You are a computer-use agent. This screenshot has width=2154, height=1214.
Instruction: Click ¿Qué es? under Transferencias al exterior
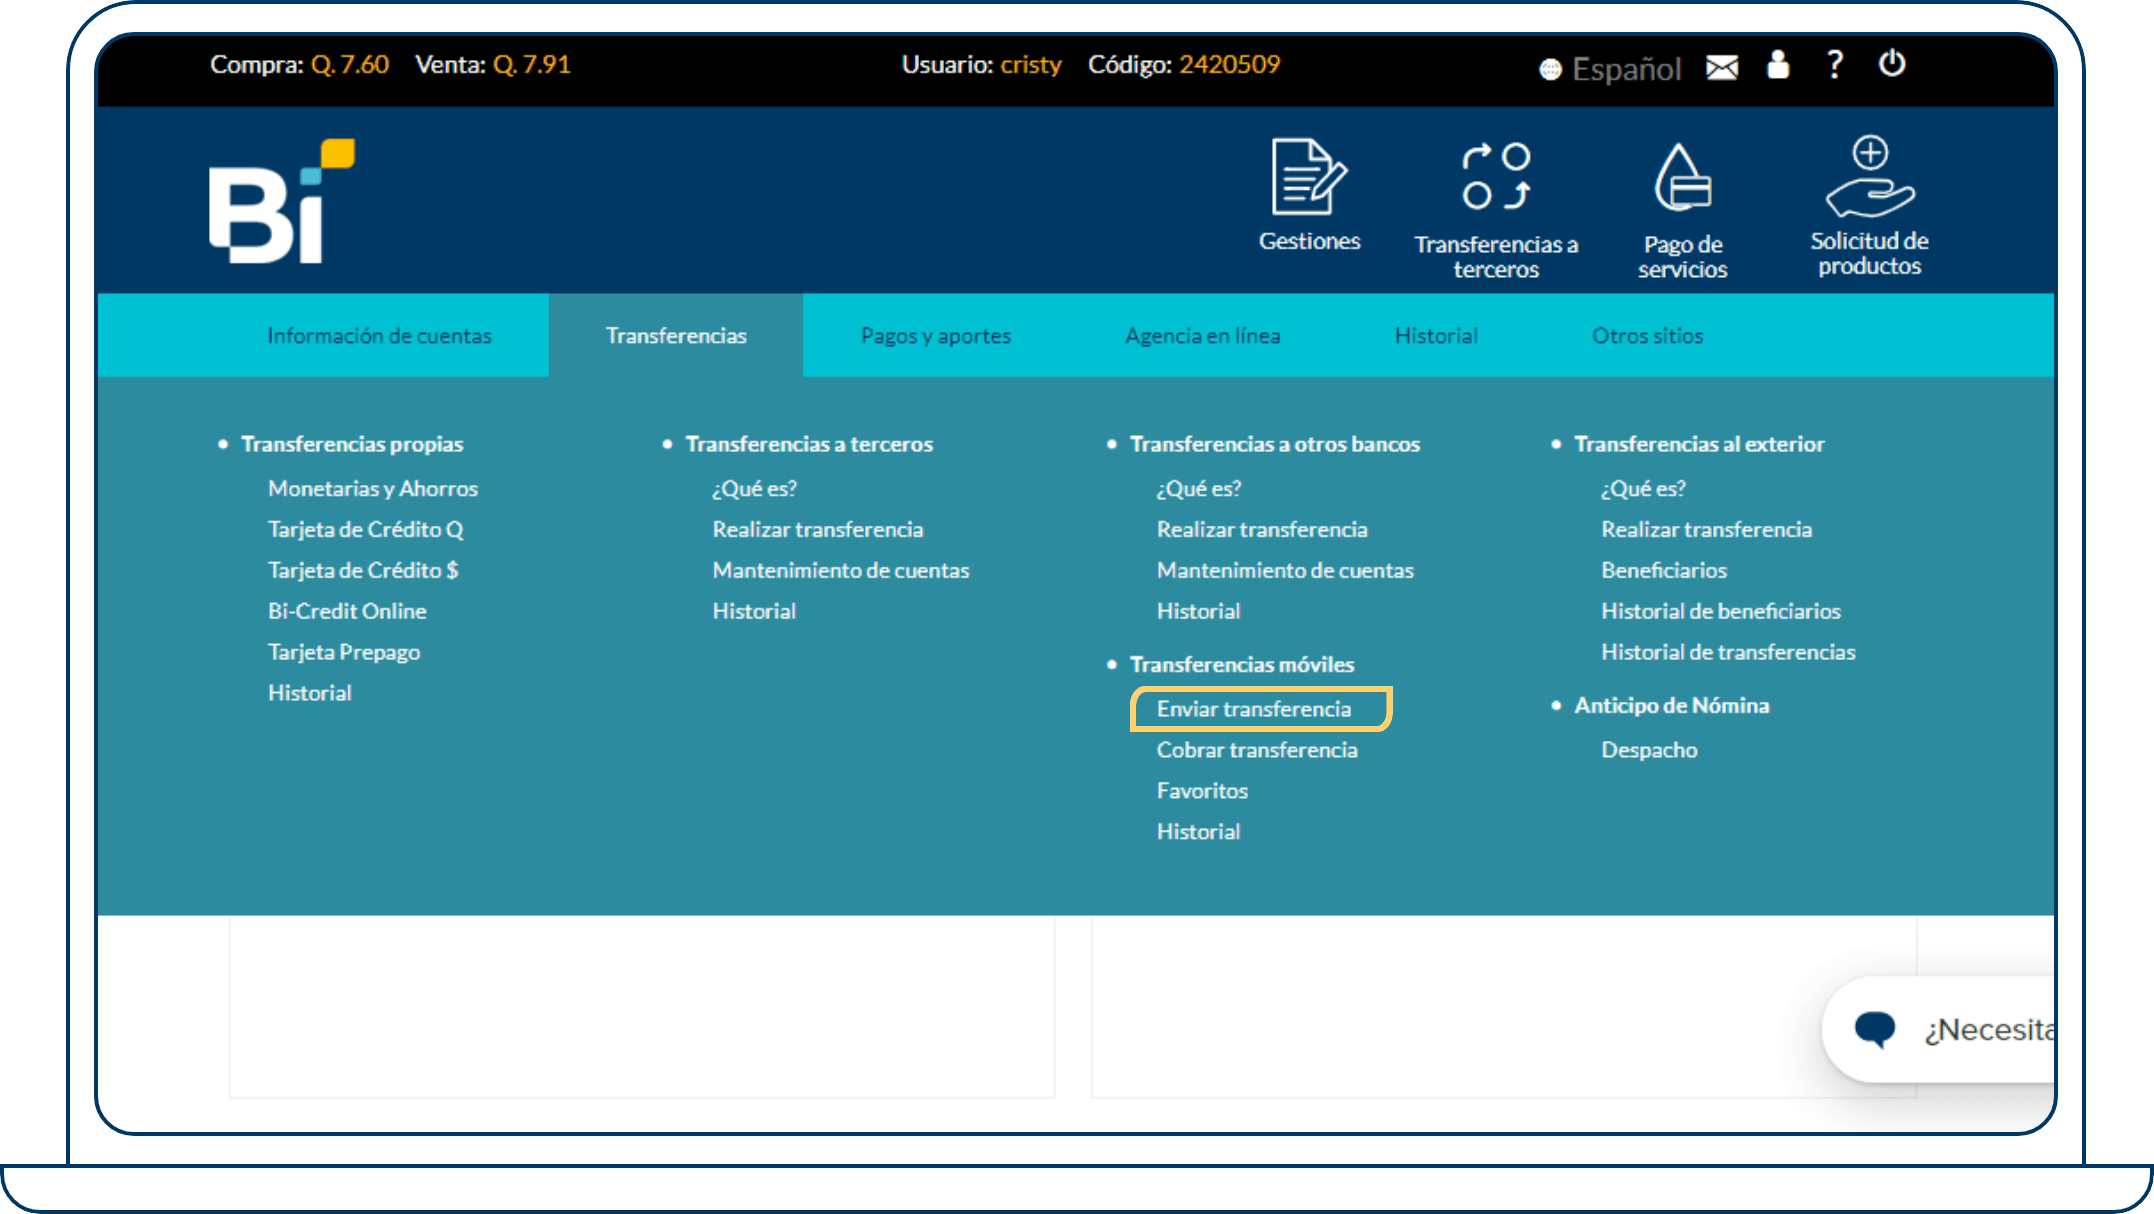[1643, 489]
